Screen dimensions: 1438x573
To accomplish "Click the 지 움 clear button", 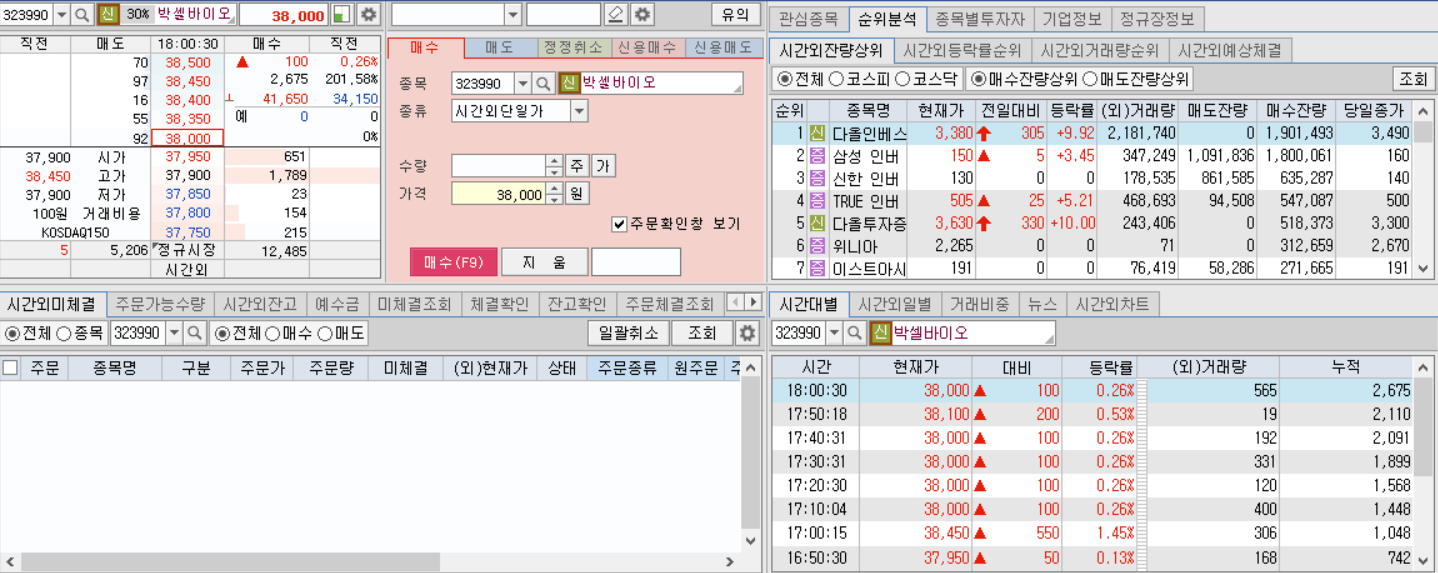I will [544, 262].
